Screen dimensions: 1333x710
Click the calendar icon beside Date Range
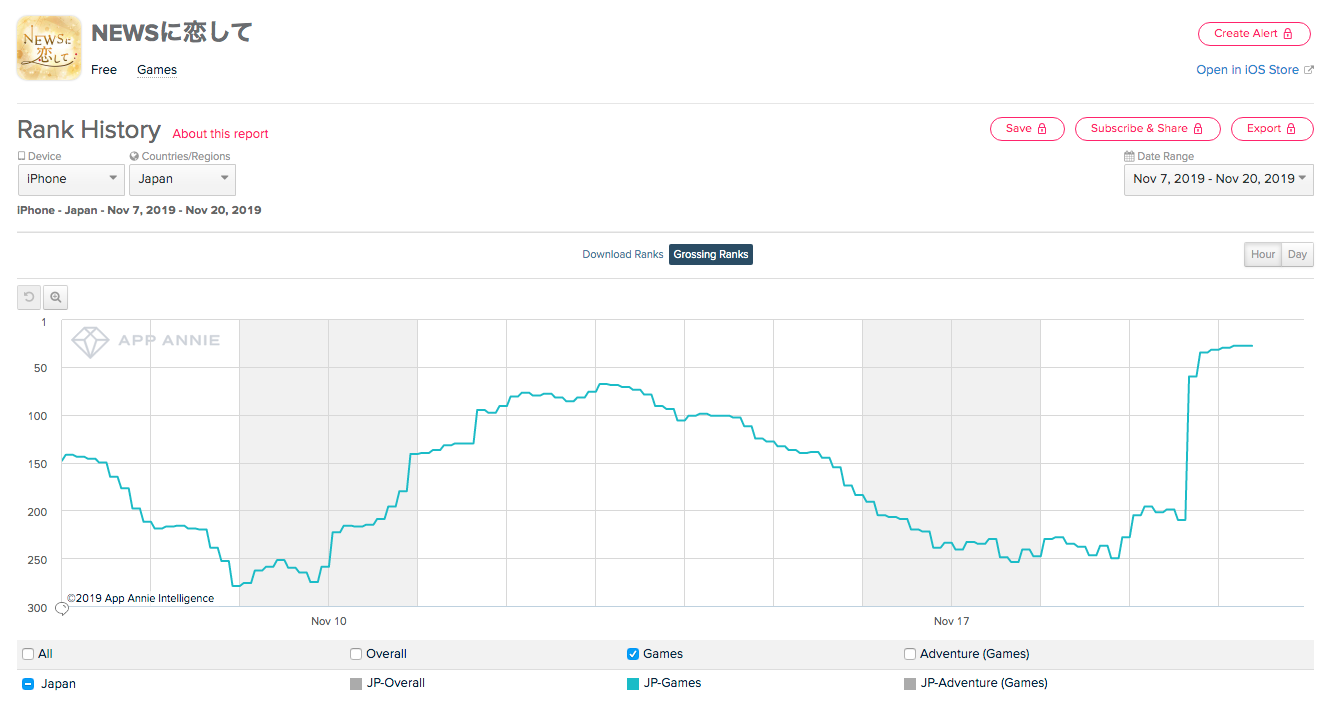tap(1129, 156)
